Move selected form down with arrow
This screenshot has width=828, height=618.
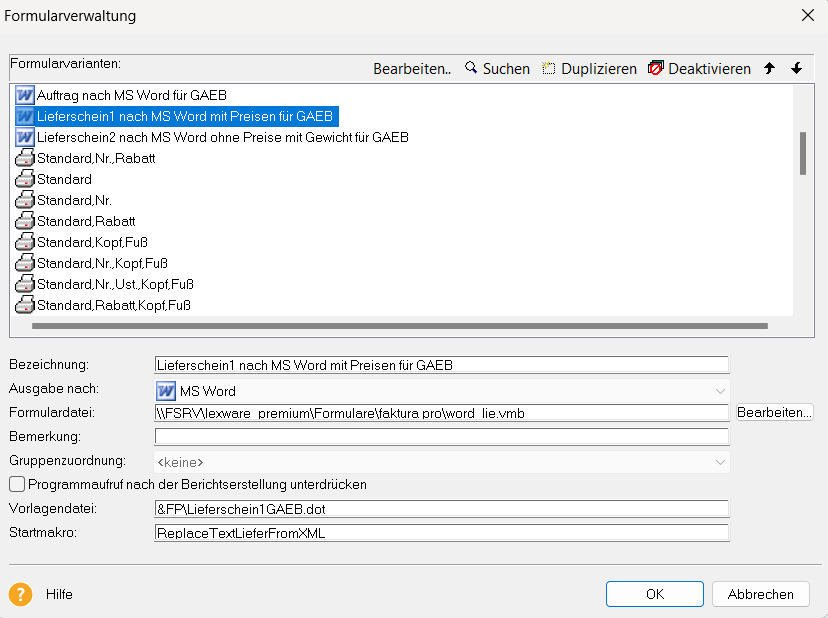796,69
